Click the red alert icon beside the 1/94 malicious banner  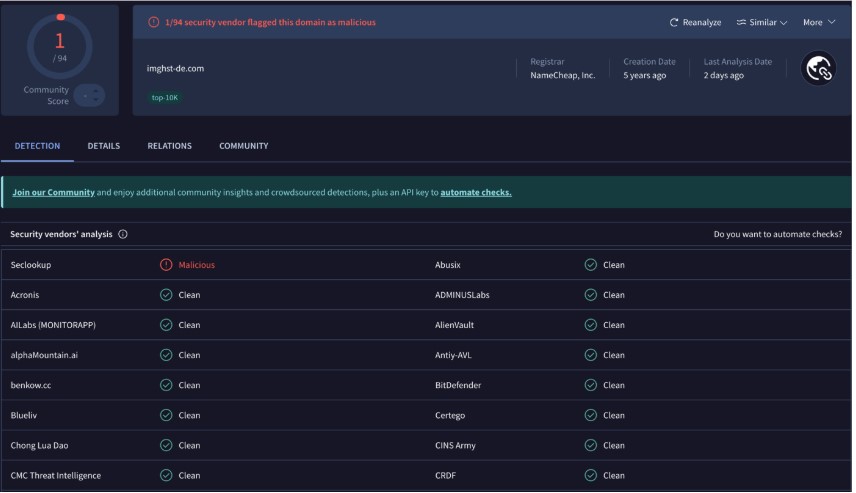point(154,22)
